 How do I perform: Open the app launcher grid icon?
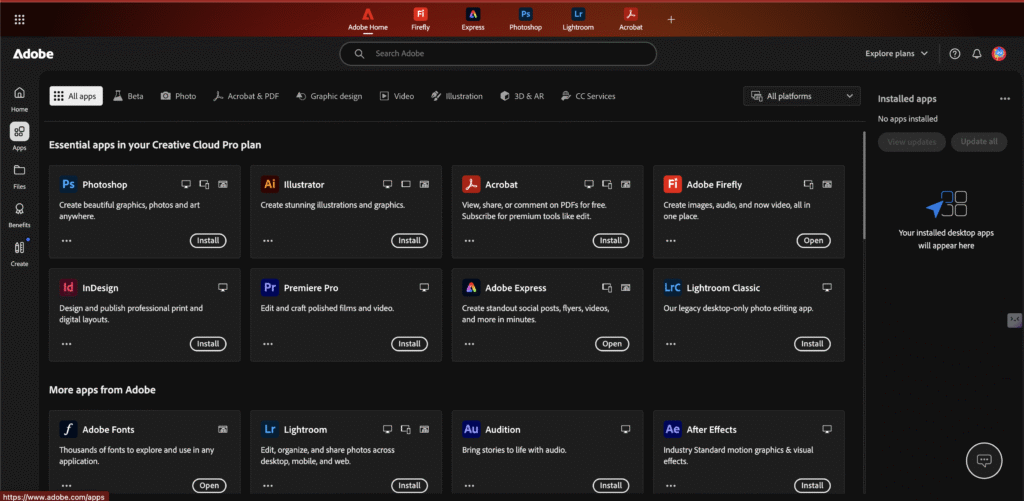tap(20, 20)
